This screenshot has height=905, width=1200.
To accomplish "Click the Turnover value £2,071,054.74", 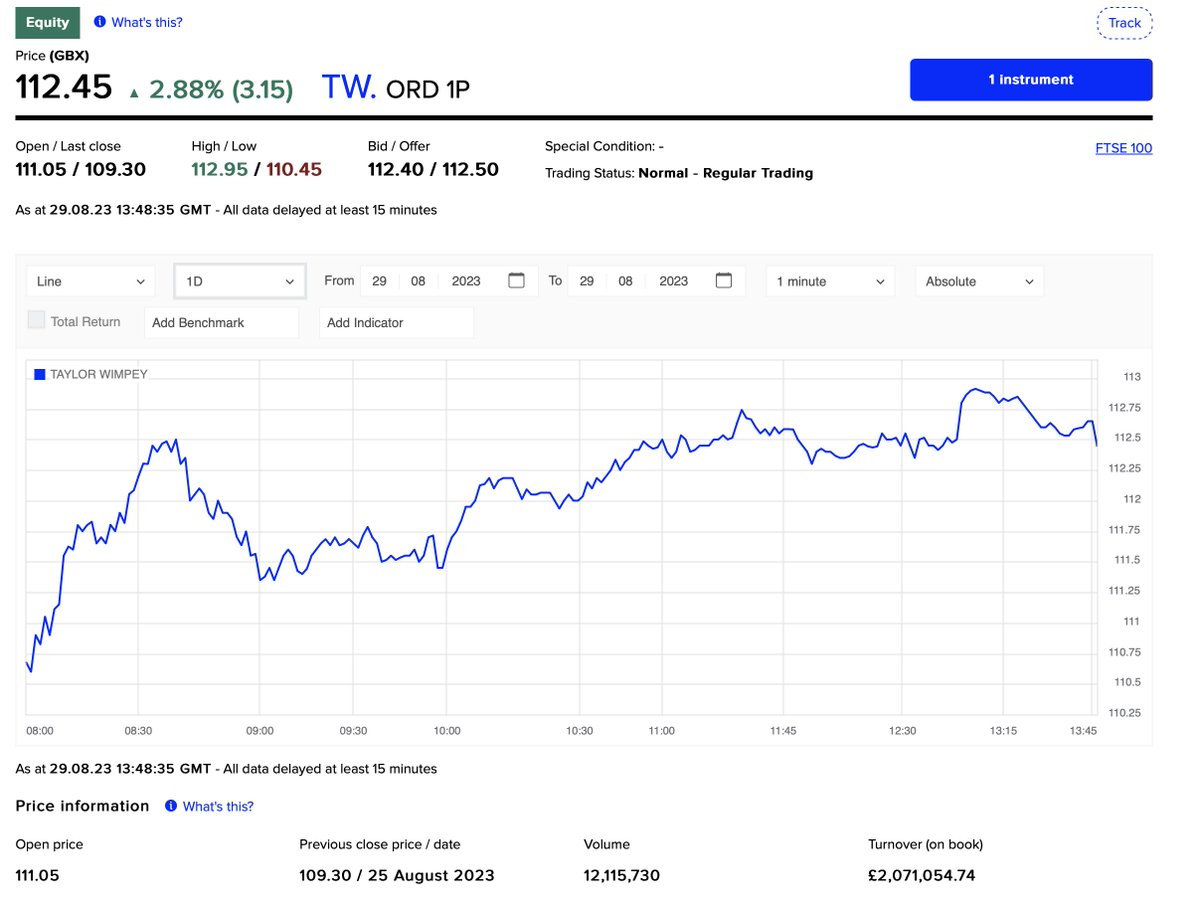I will 922,876.
